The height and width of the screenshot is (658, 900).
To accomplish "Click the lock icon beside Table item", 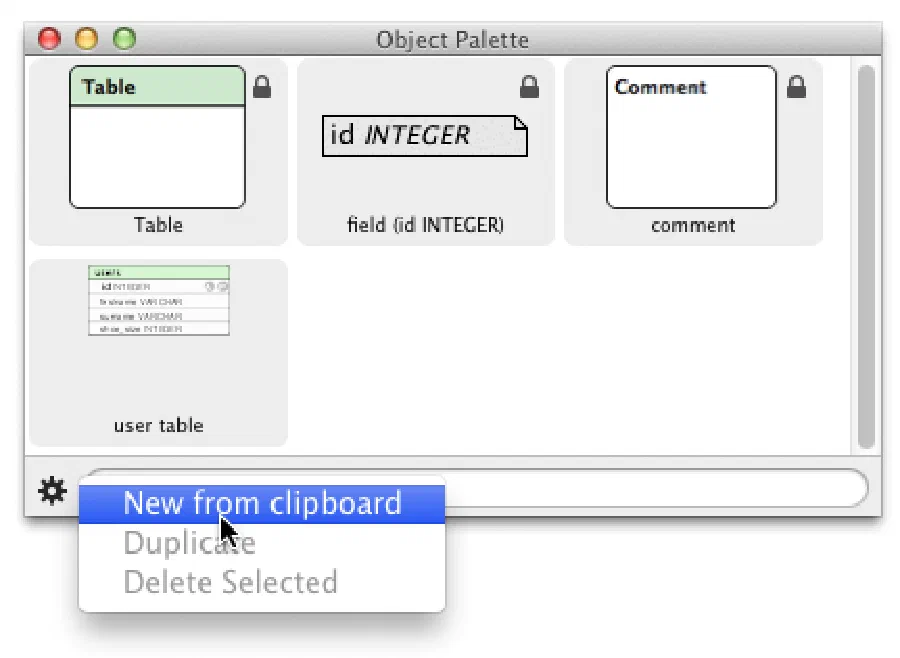I will pyautogui.click(x=262, y=87).
